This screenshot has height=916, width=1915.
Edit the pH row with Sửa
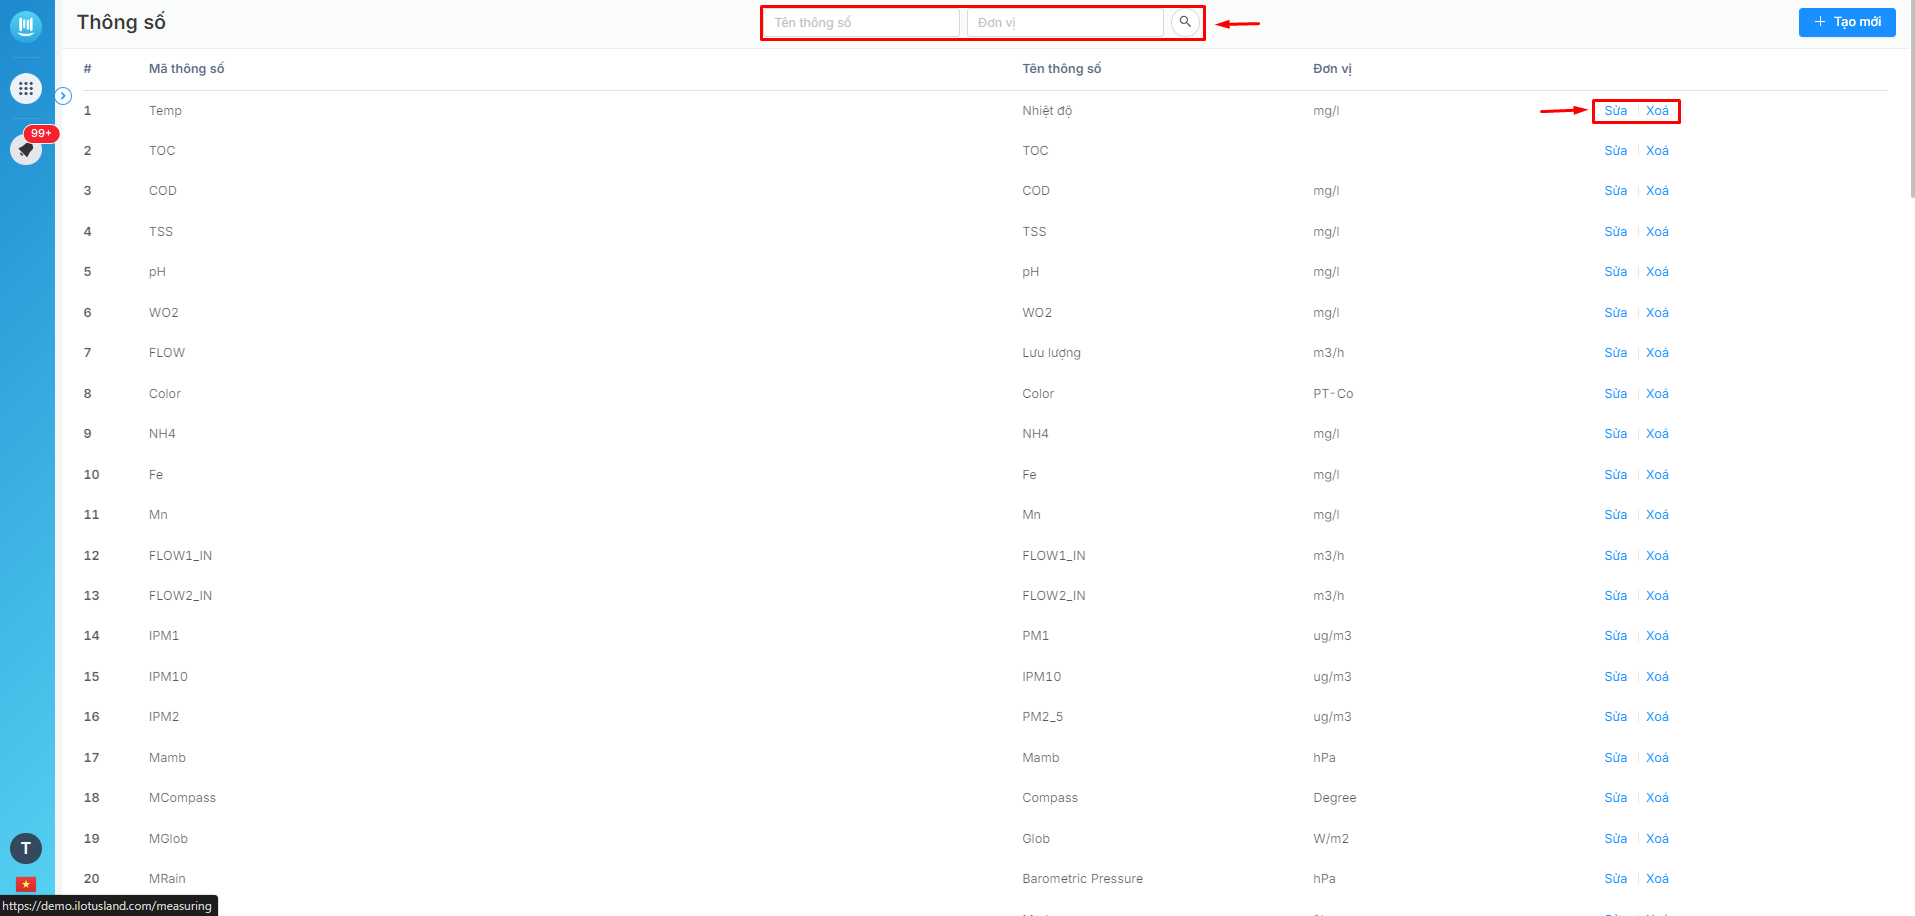coord(1615,272)
